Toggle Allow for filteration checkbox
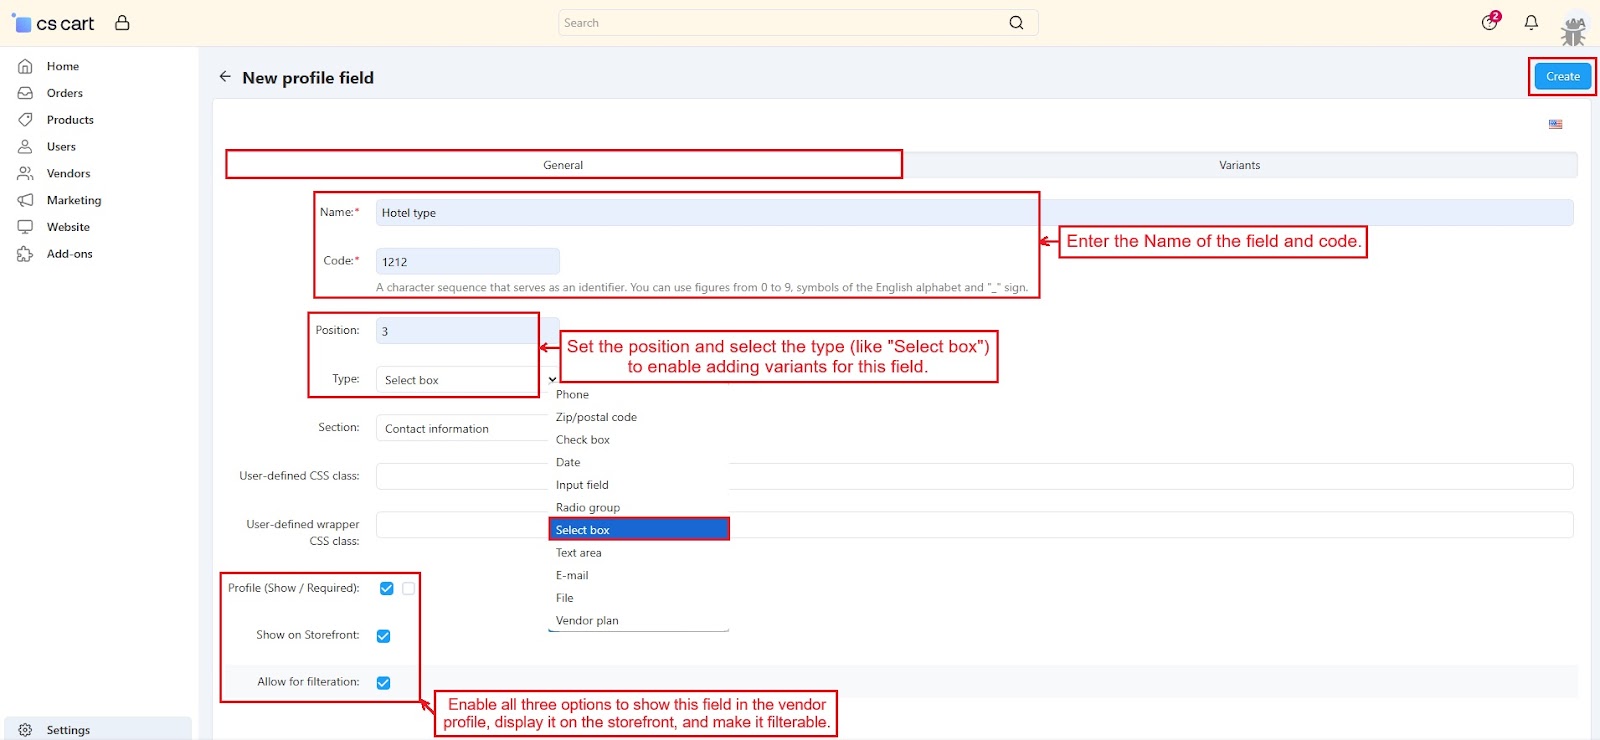Image resolution: width=1600 pixels, height=740 pixels. (x=383, y=683)
